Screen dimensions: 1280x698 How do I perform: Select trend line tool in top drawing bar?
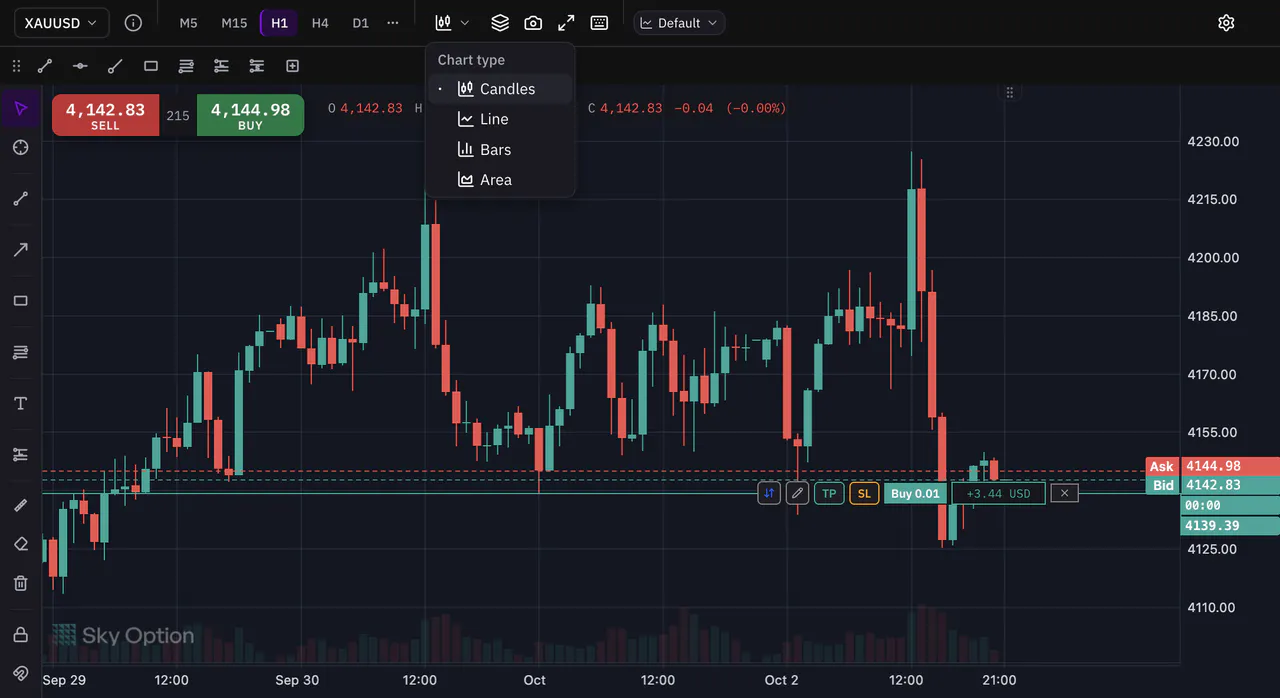click(45, 66)
